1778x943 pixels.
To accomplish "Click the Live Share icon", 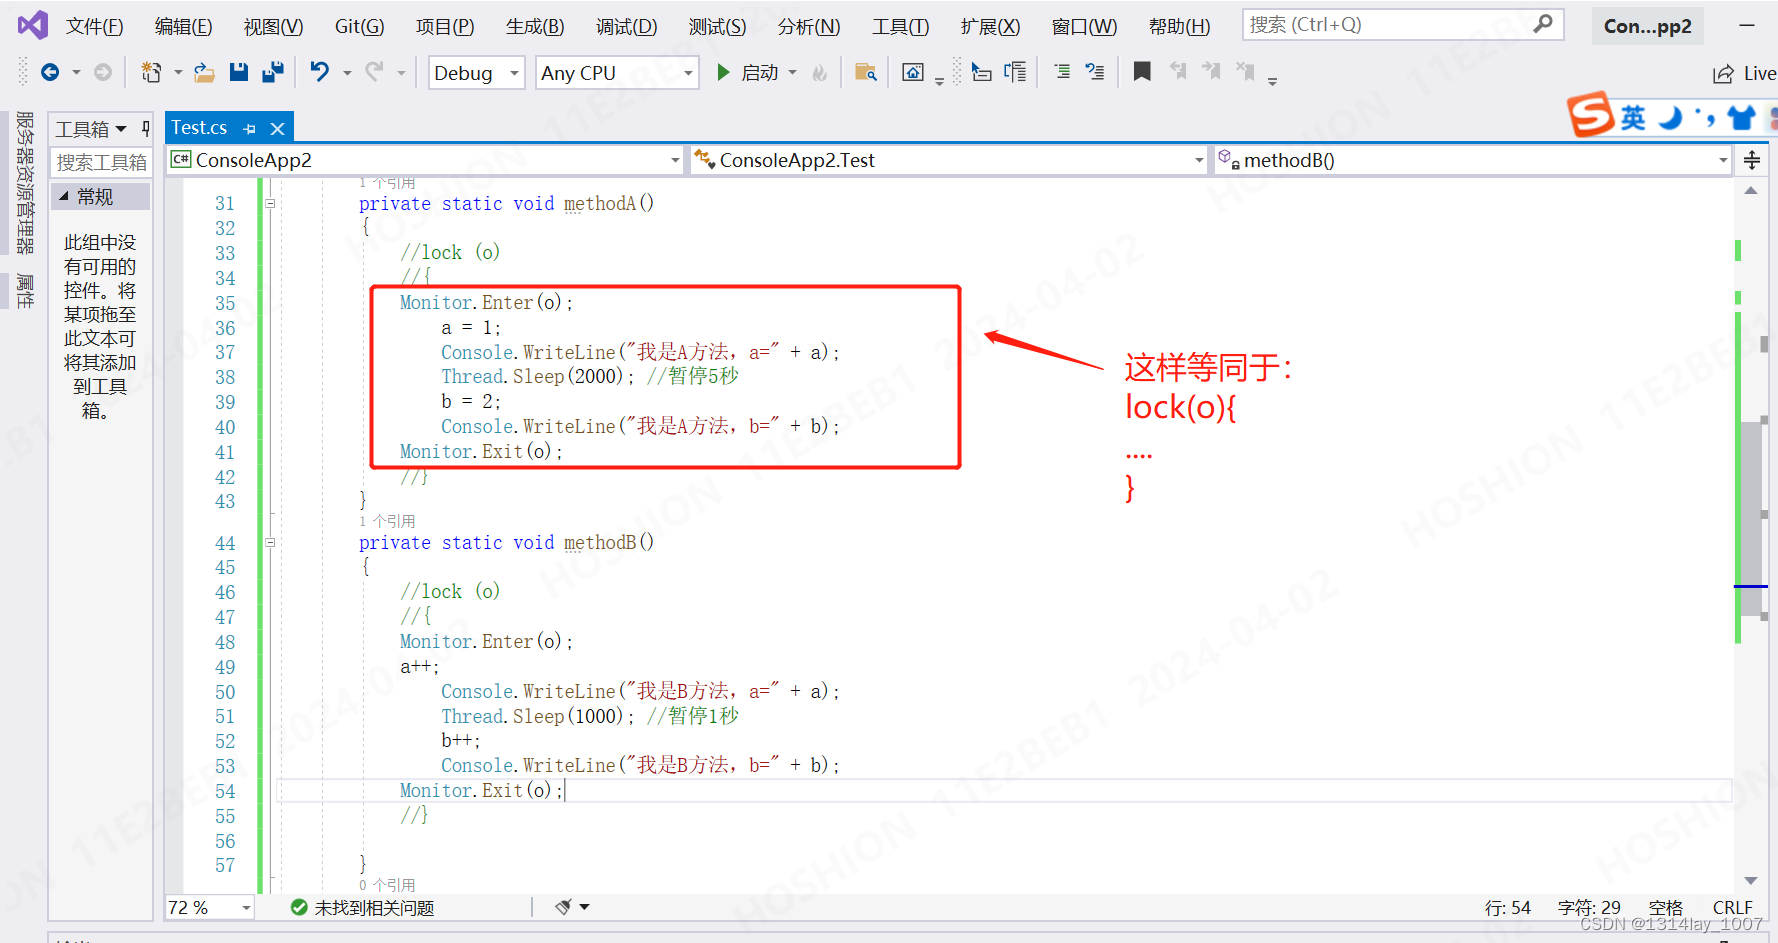I will point(1723,73).
